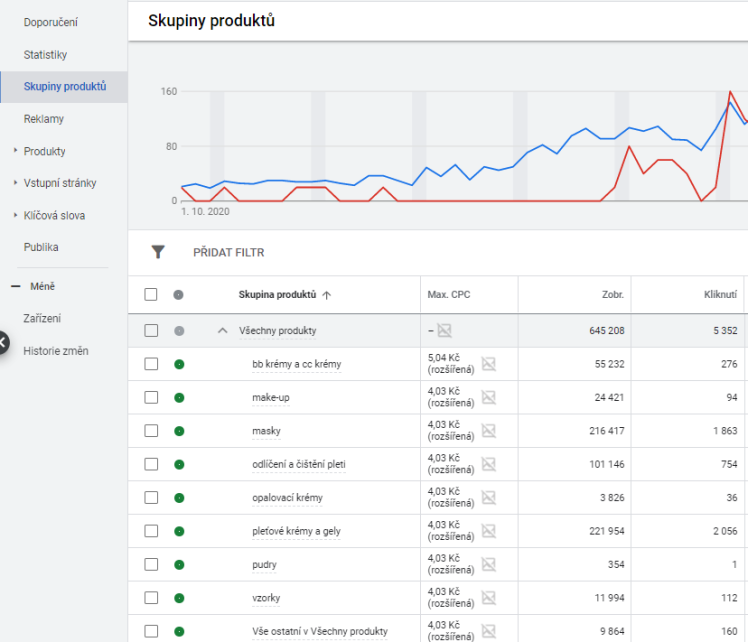Go to Historie změn page
Viewport: 748px width, 642px height.
[56, 351]
